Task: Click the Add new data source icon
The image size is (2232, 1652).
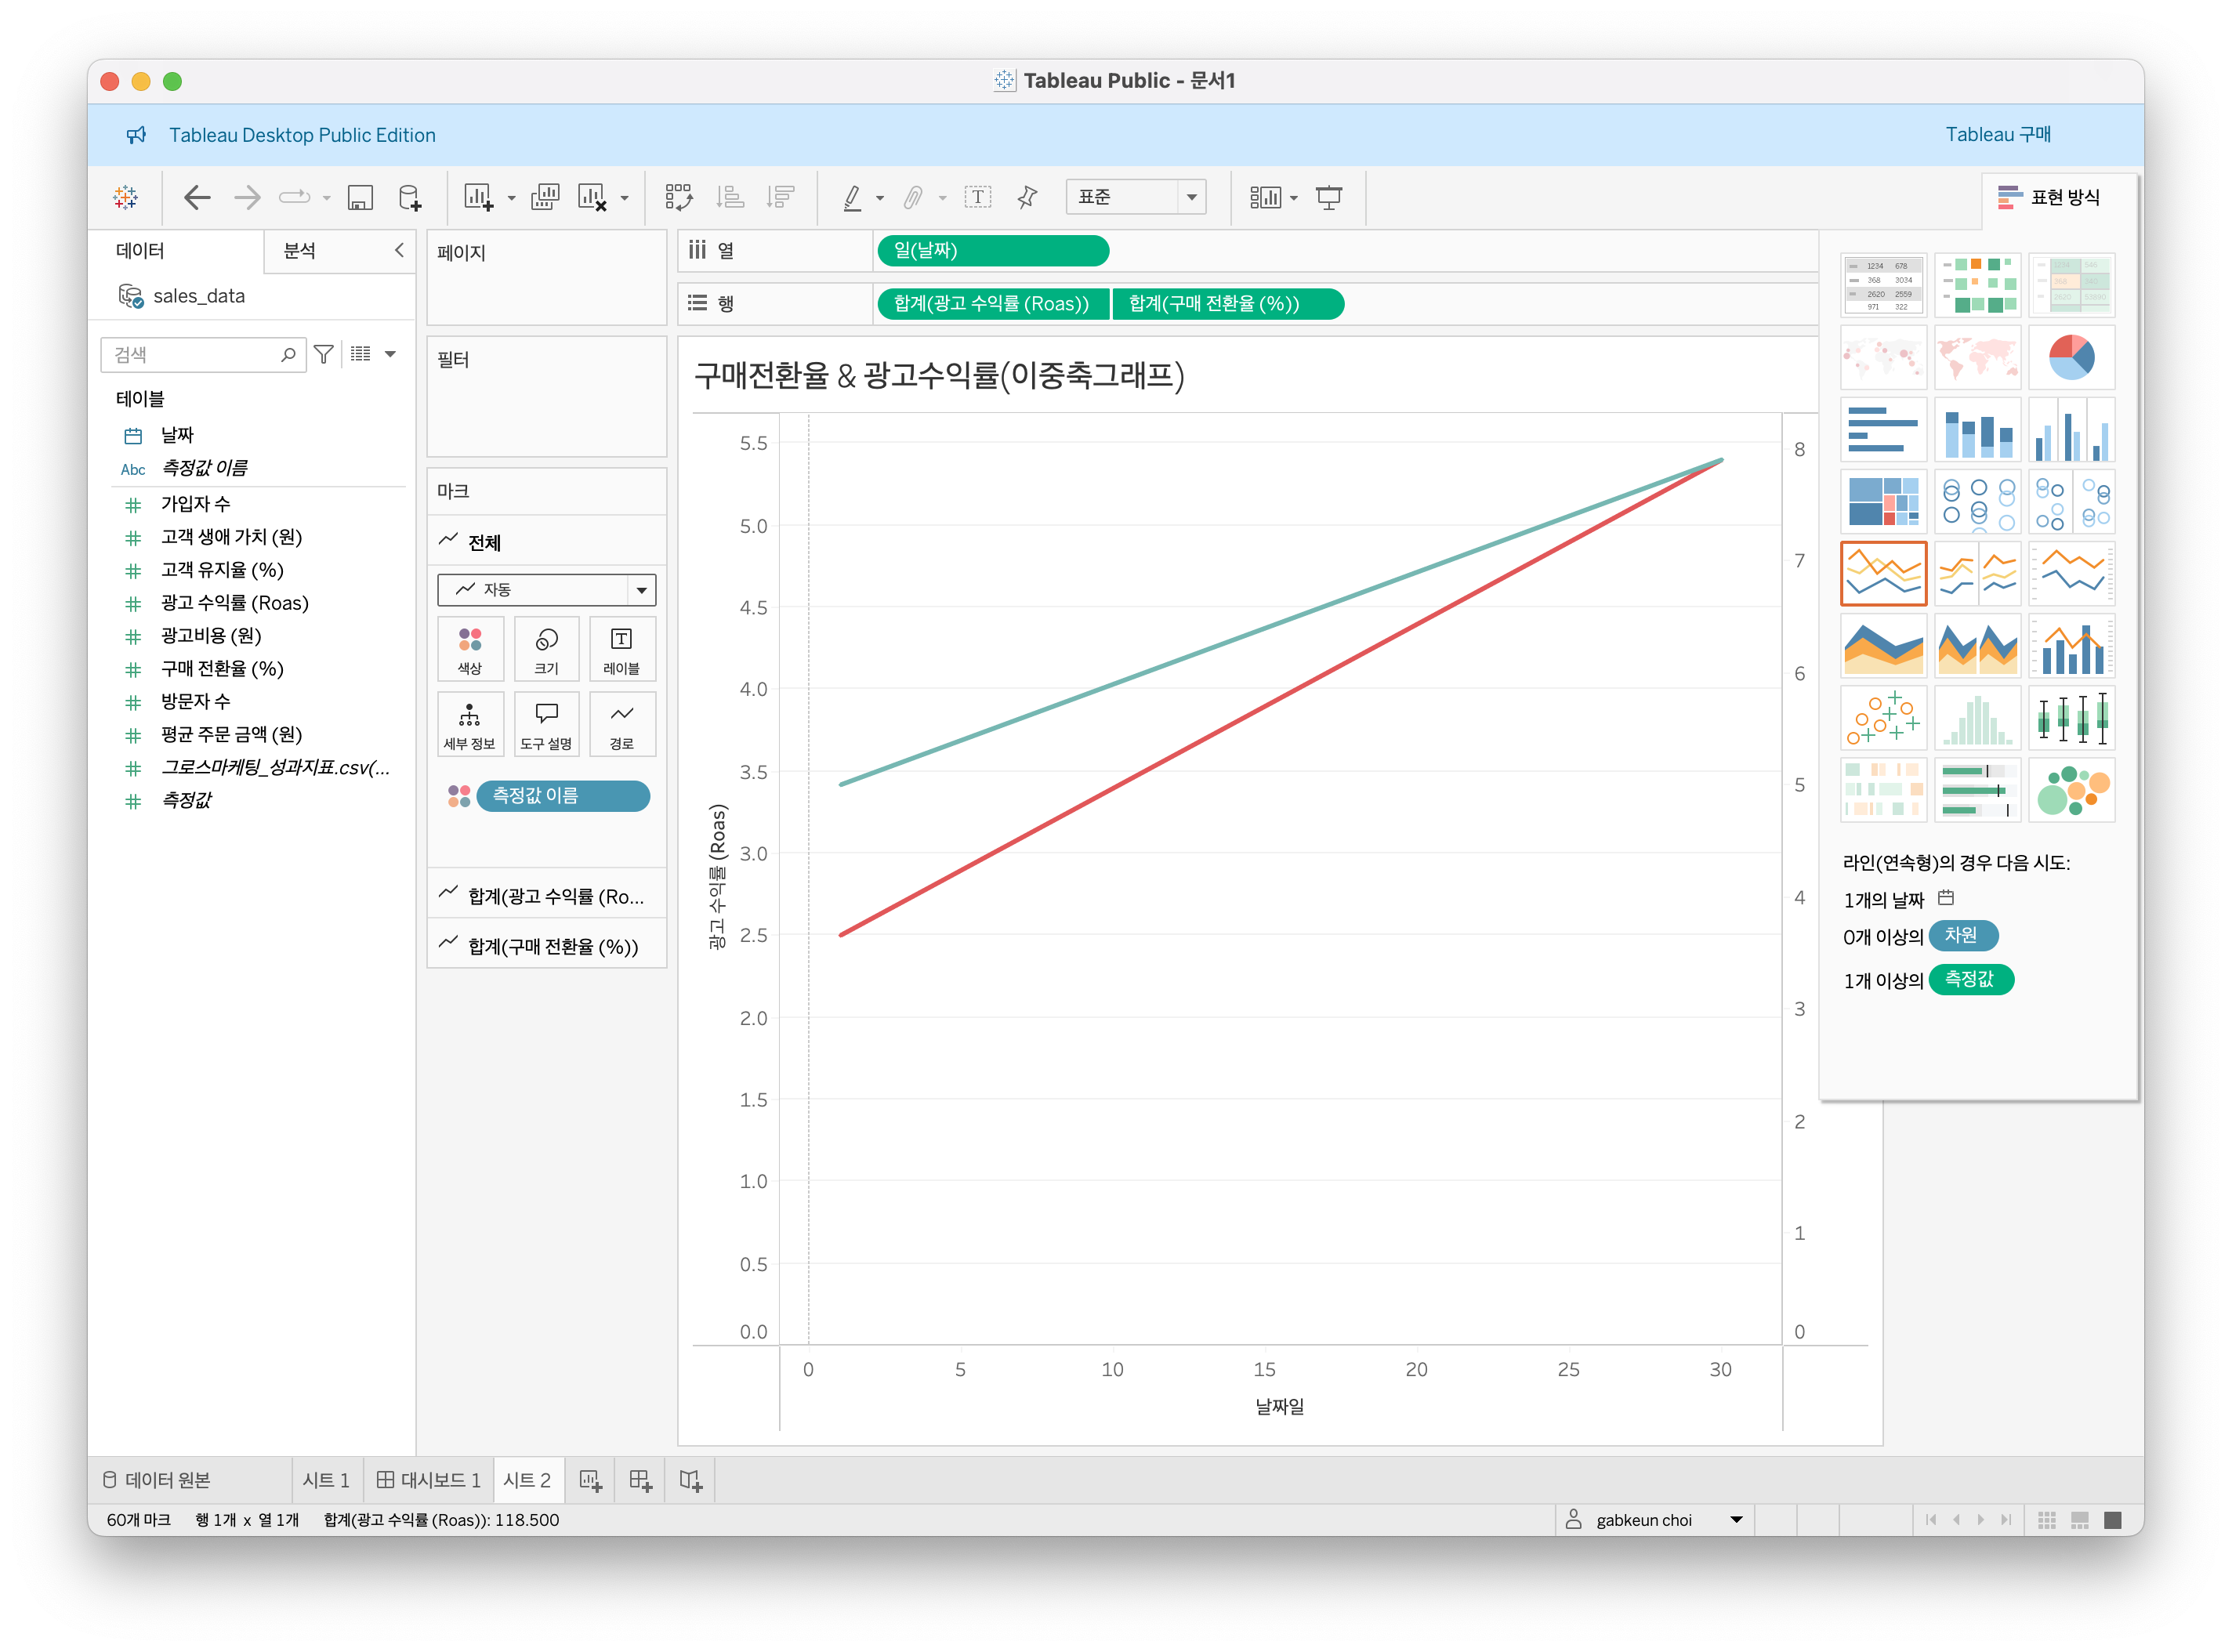Action: (409, 197)
